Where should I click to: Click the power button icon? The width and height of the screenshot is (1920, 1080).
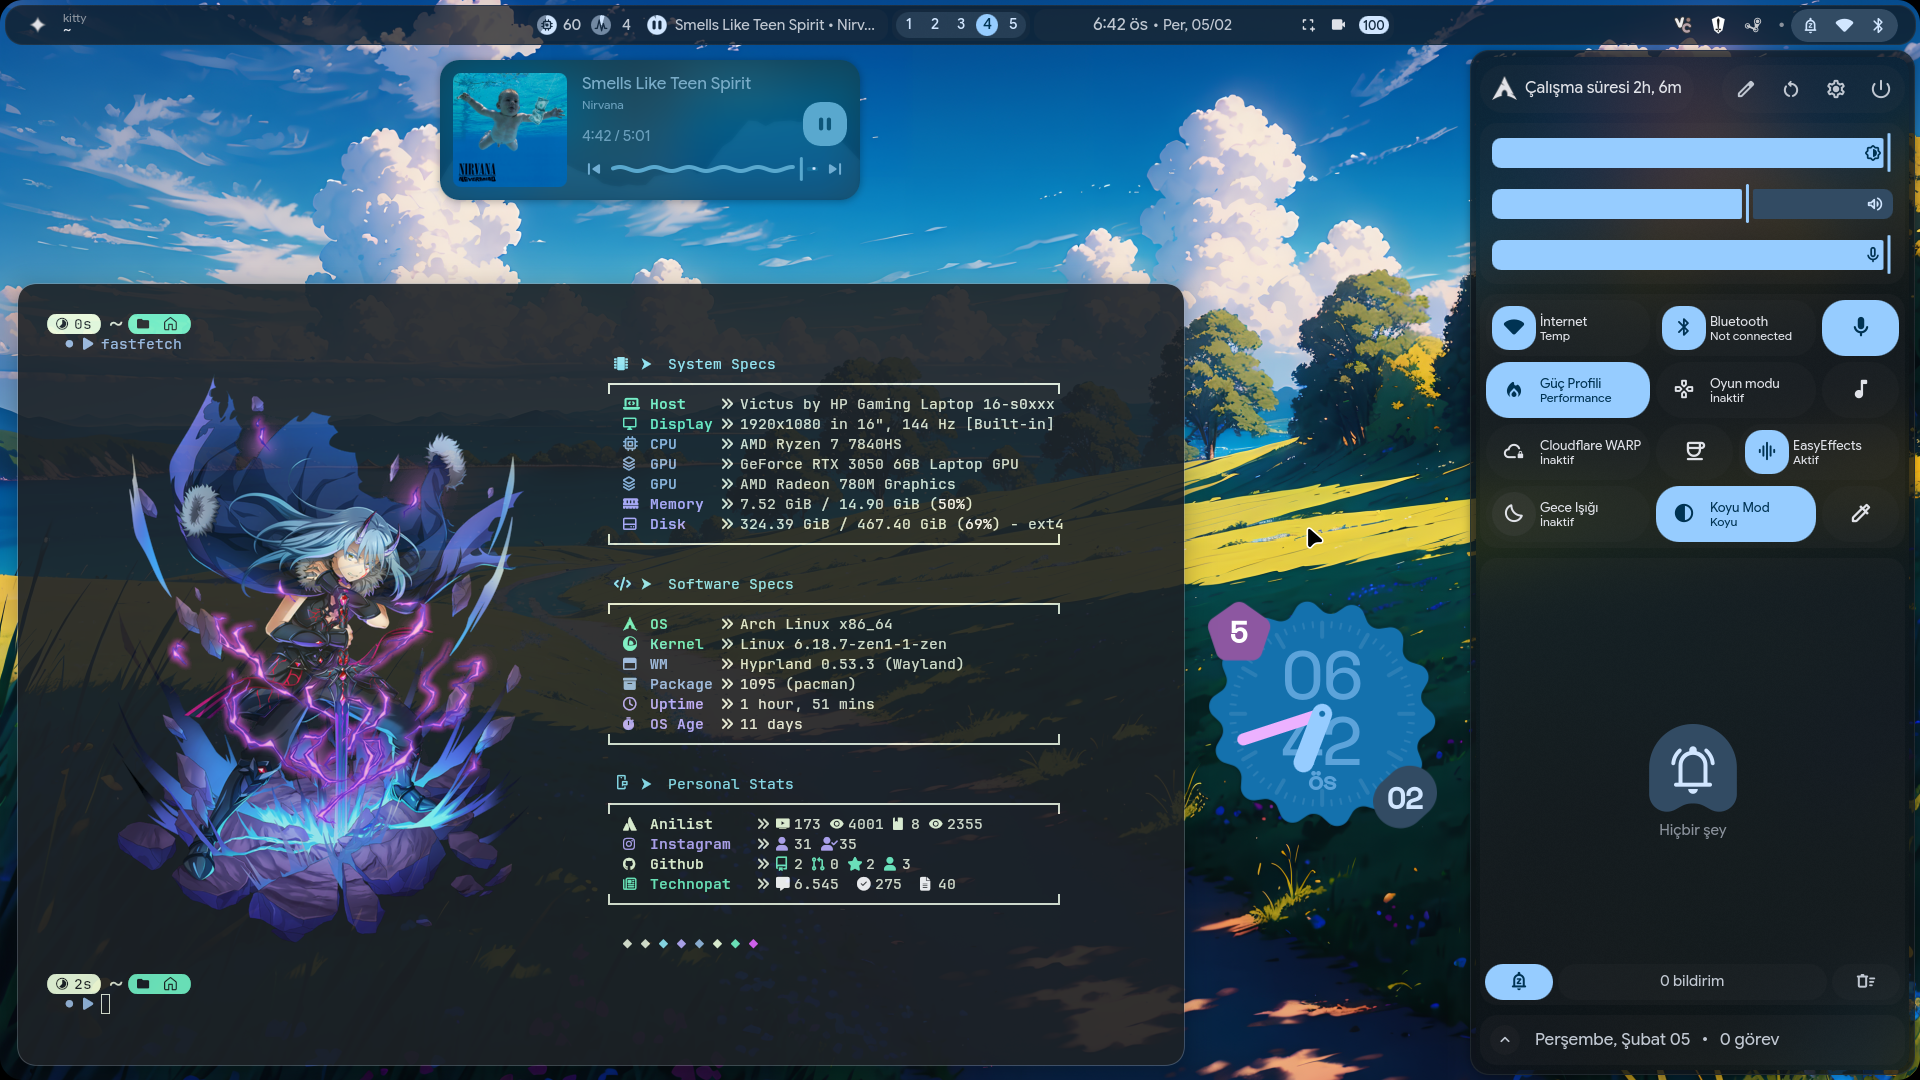pyautogui.click(x=1881, y=89)
